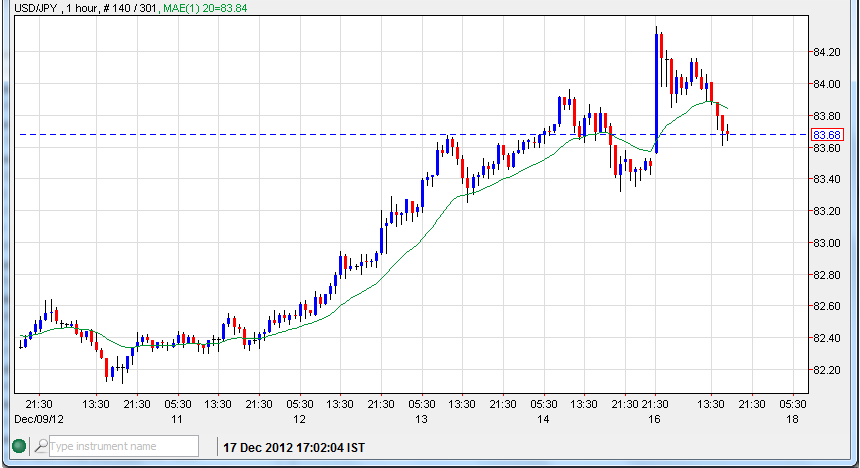The height and width of the screenshot is (468, 860).
Task: Click the 83.80 price axis label
Action: 827,116
